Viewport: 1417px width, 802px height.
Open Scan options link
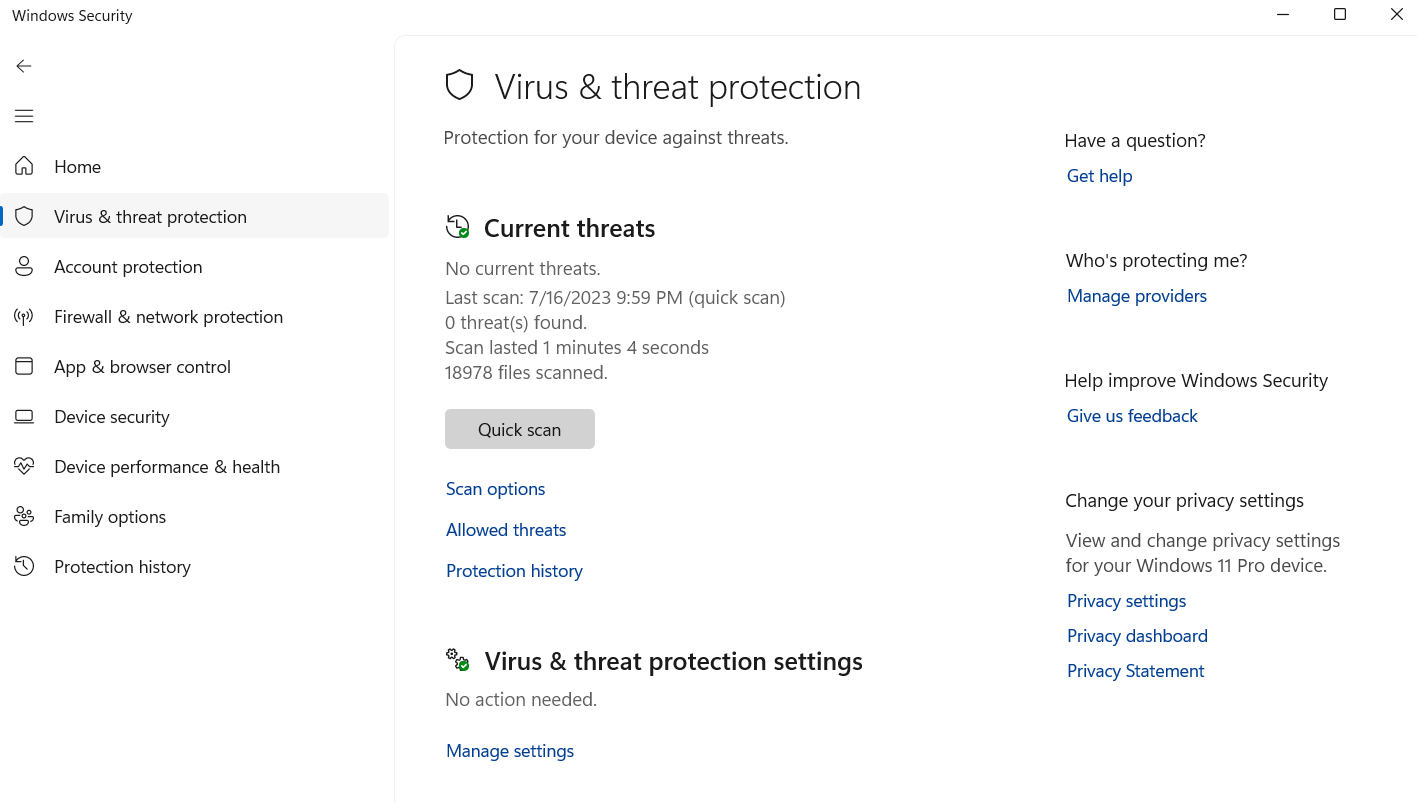pos(495,489)
